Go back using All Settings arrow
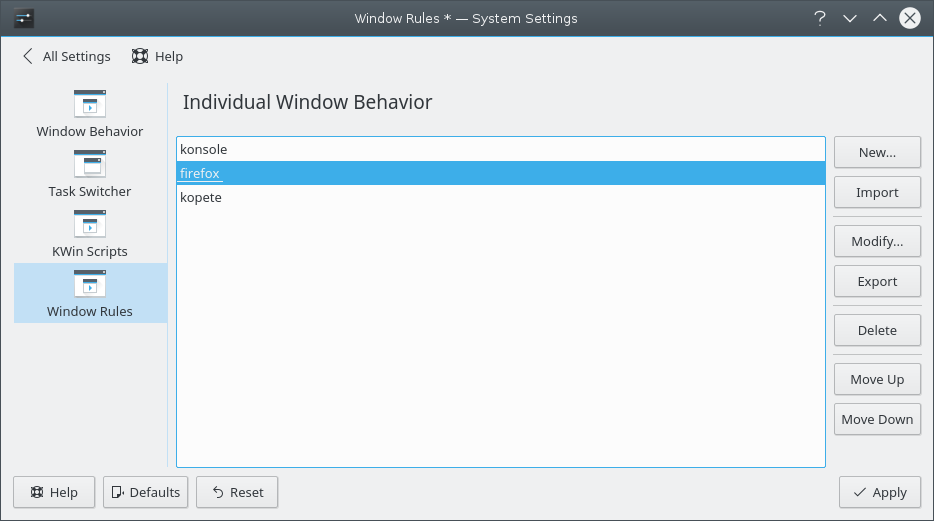 (x=28, y=57)
